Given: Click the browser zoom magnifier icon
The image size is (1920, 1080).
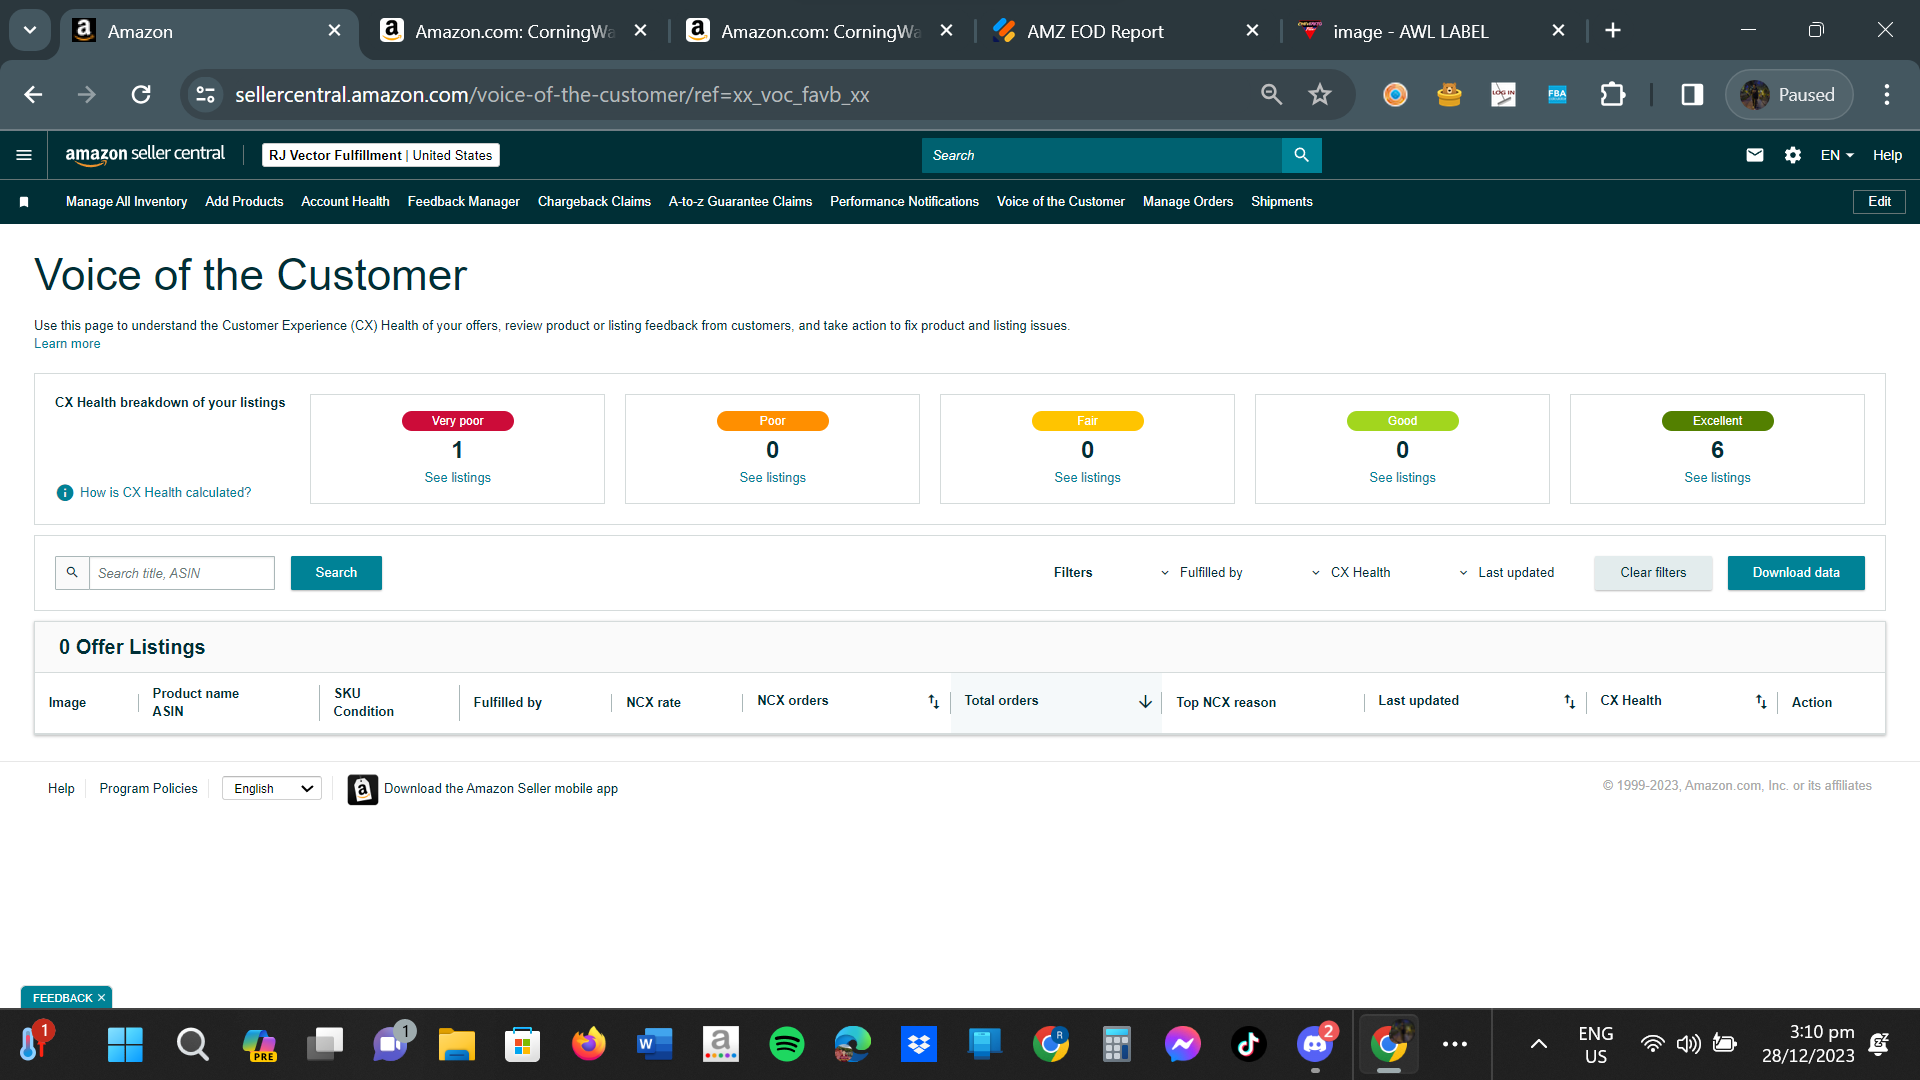Looking at the screenshot, I should point(1271,95).
